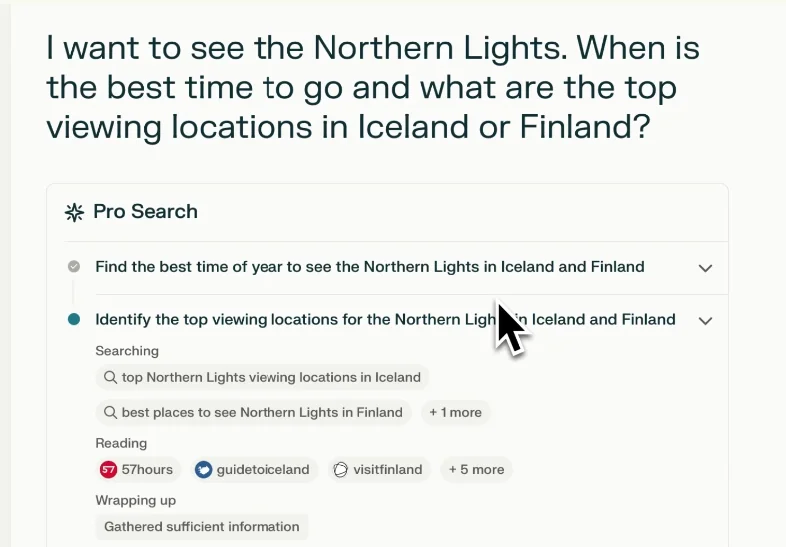
Task: Click the visitfinland globe favicon
Action: 340,470
